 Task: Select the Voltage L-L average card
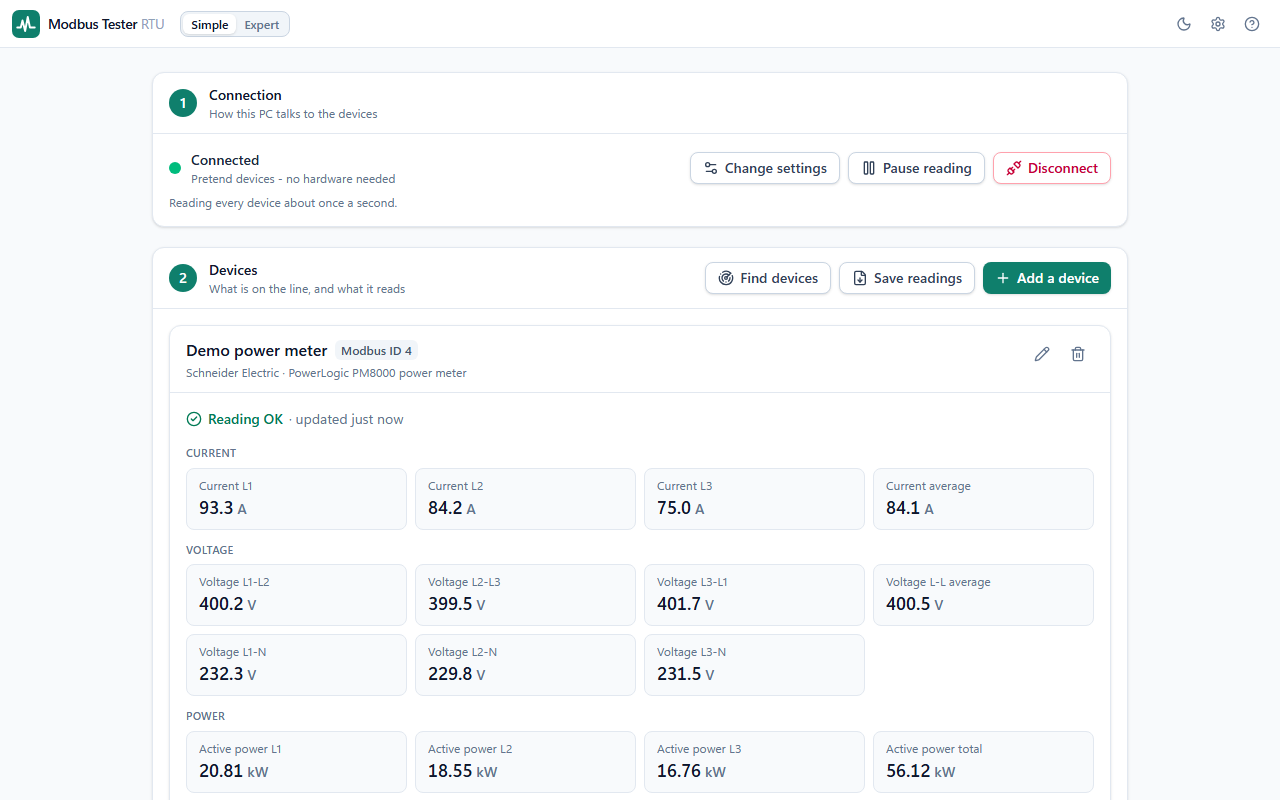(983, 595)
